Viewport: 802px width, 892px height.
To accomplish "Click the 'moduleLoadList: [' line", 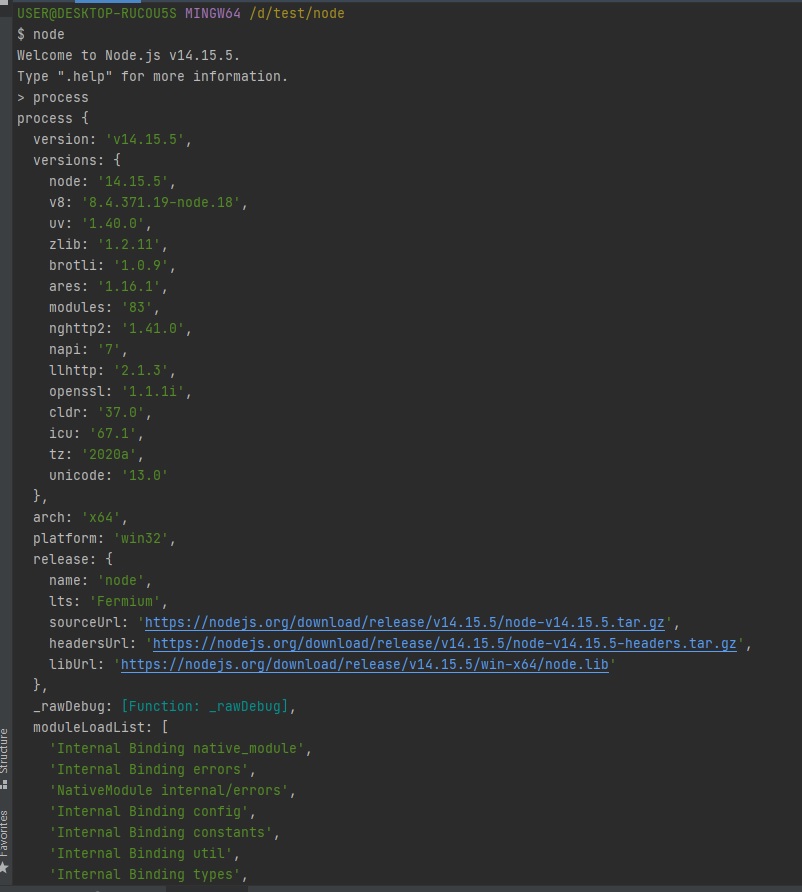I will point(101,728).
